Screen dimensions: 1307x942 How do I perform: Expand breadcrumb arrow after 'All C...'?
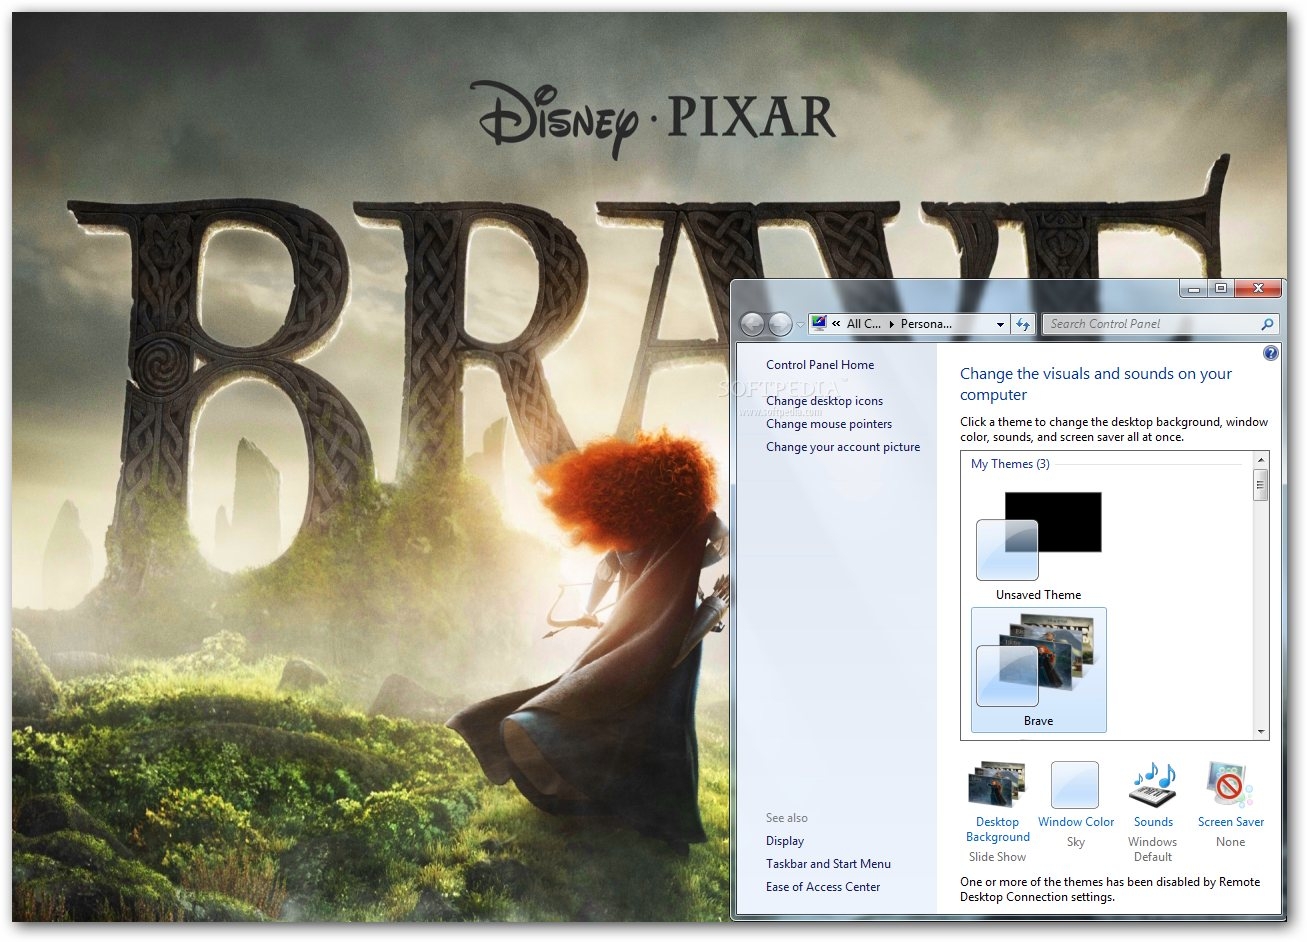[x=891, y=324]
